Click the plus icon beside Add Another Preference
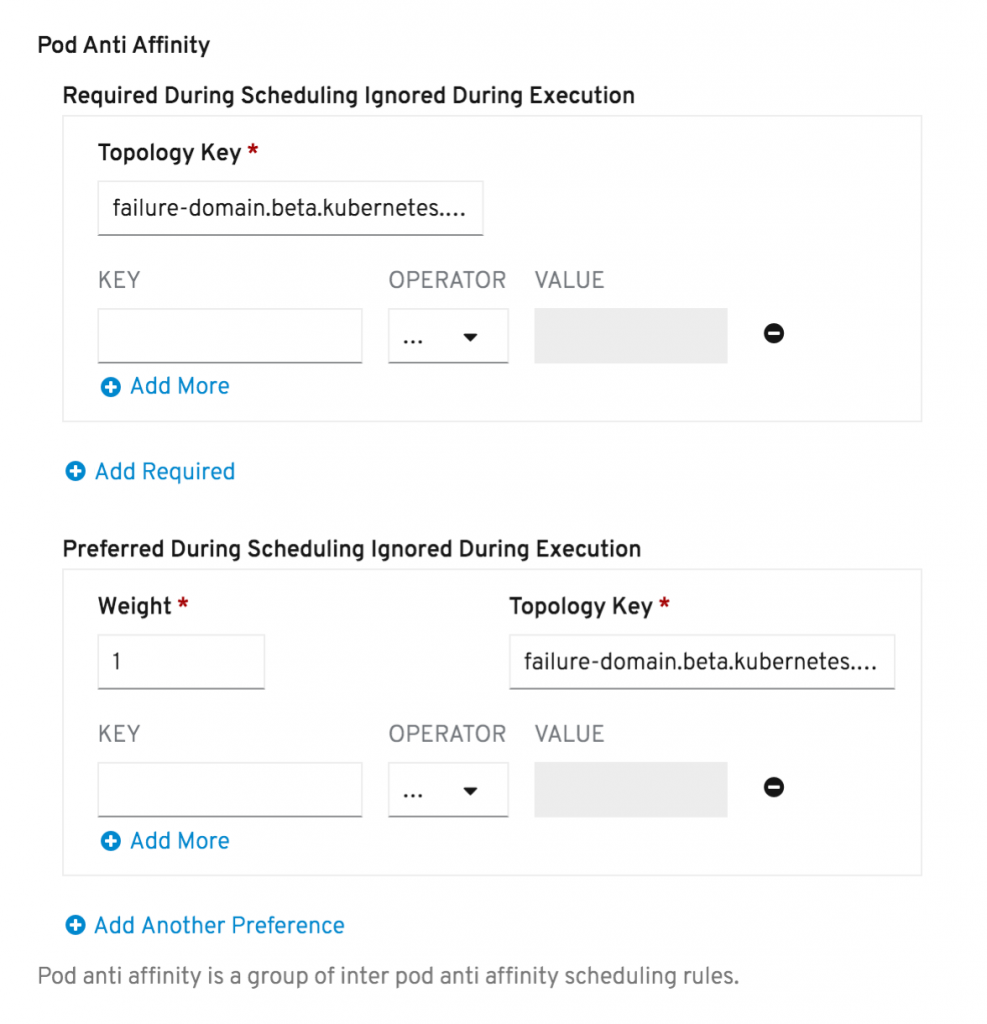 pyautogui.click(x=75, y=926)
